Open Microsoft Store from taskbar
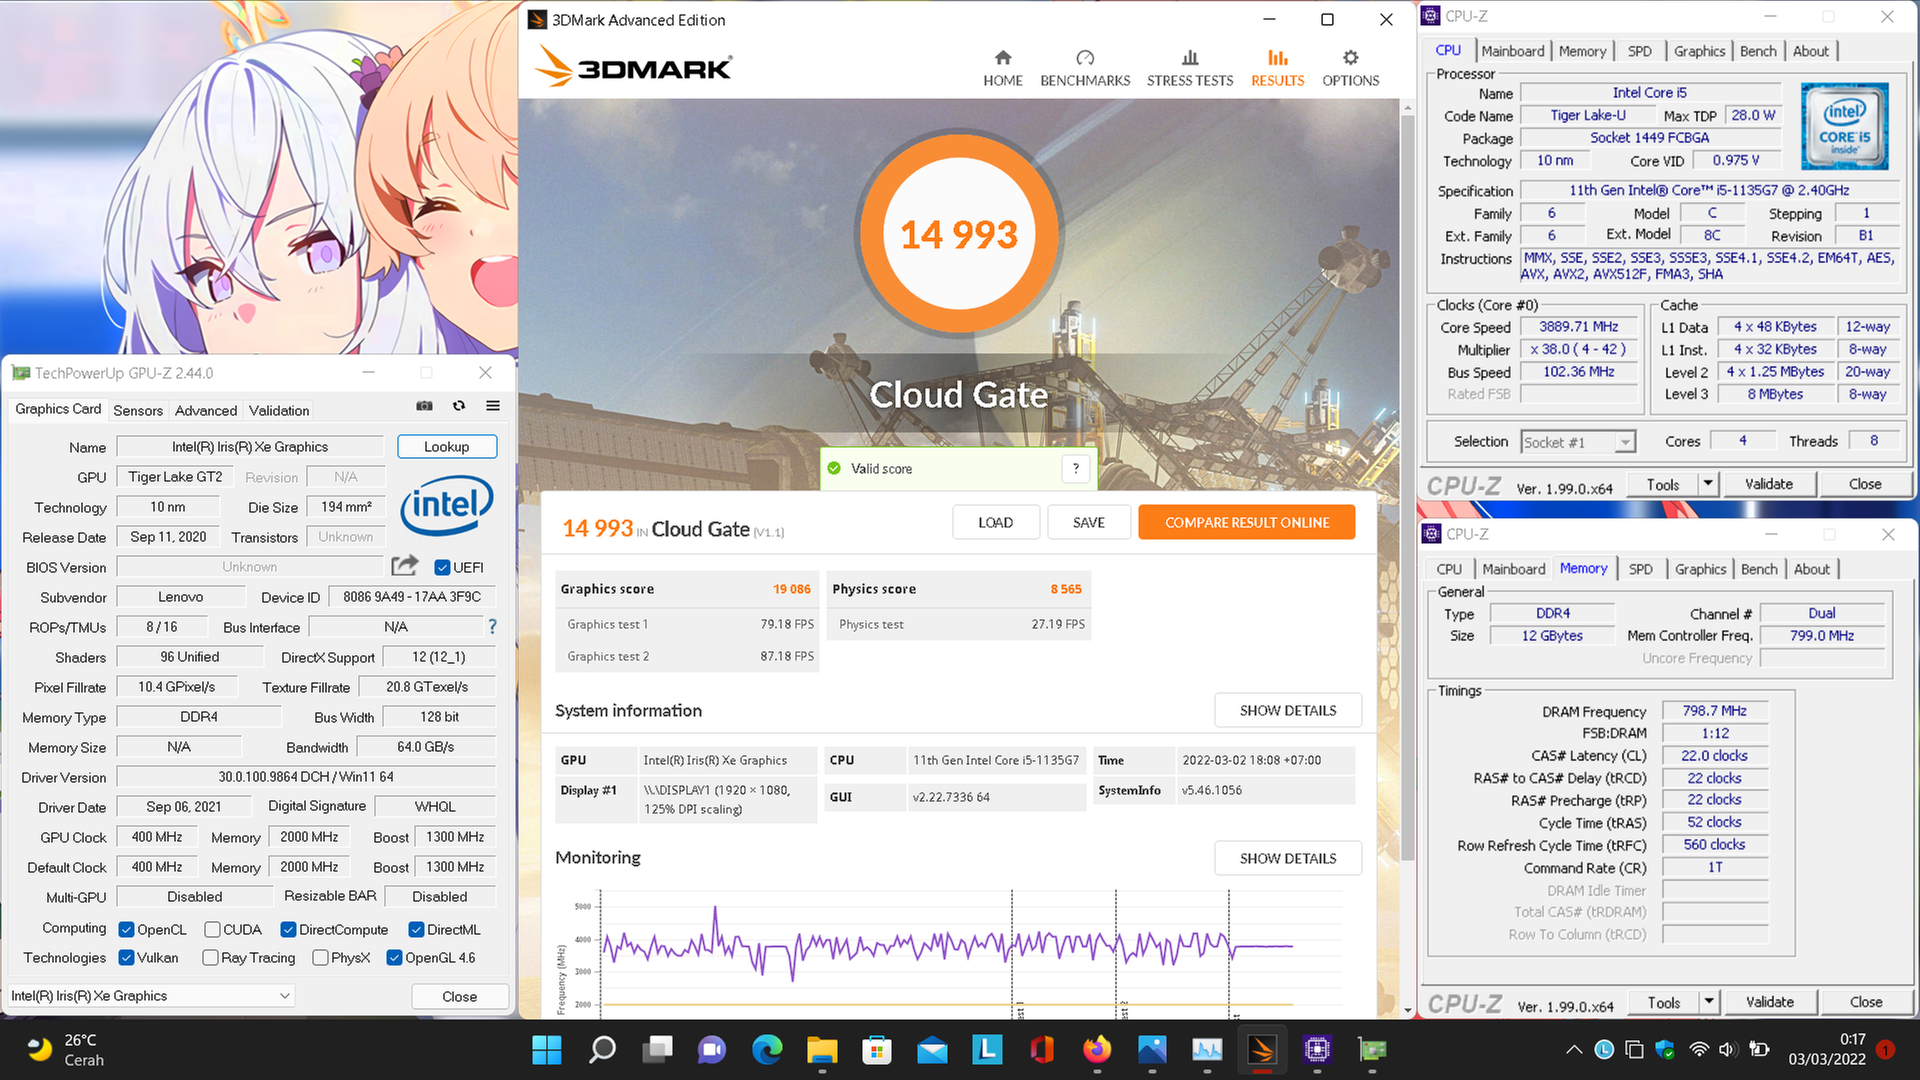Screen dimensions: 1920x1080 [x=877, y=1049]
